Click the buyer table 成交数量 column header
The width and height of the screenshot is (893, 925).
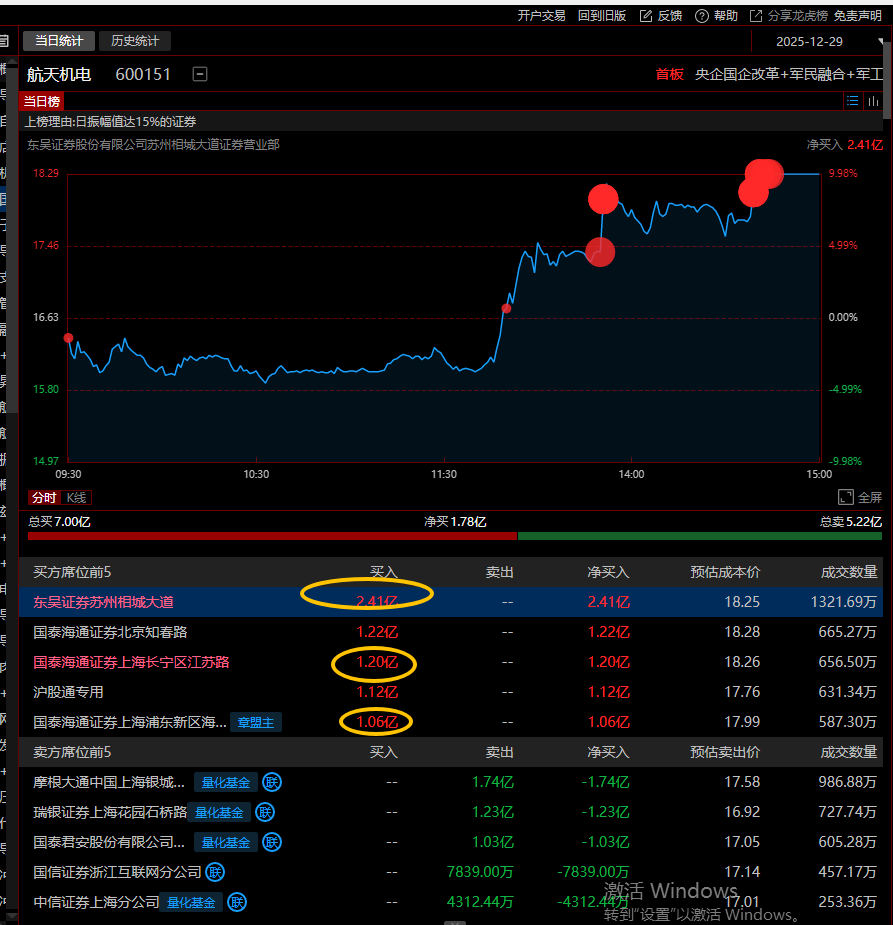point(849,572)
